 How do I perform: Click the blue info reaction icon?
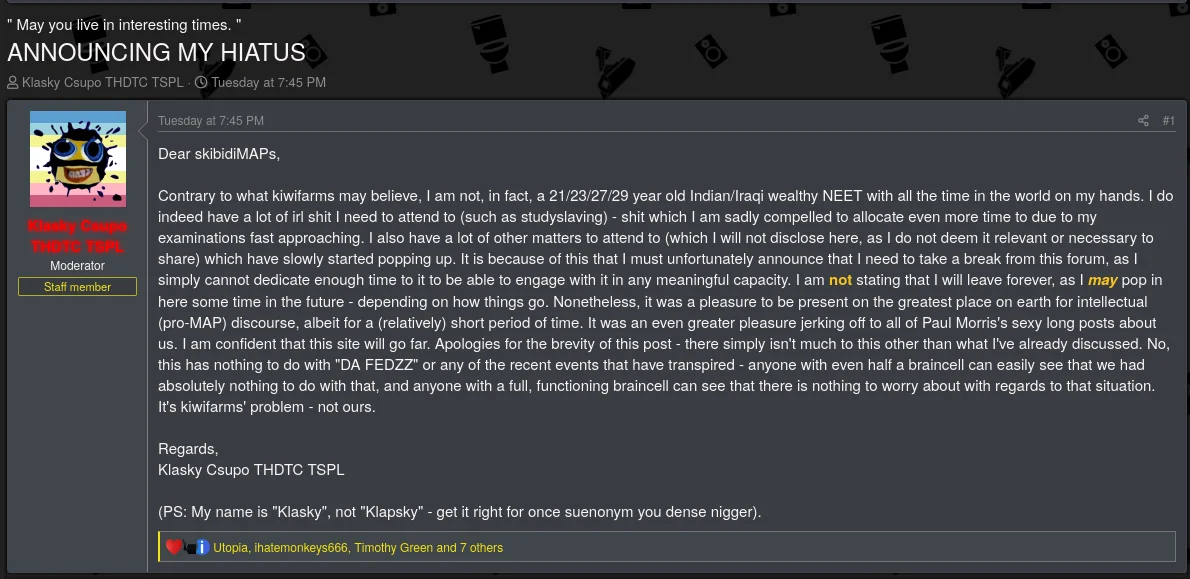(202, 547)
